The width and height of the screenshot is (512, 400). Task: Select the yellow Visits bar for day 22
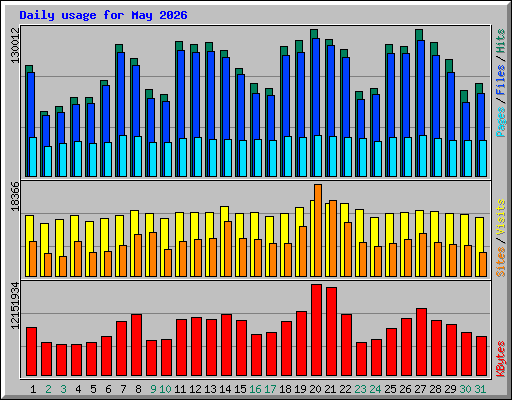343,240
